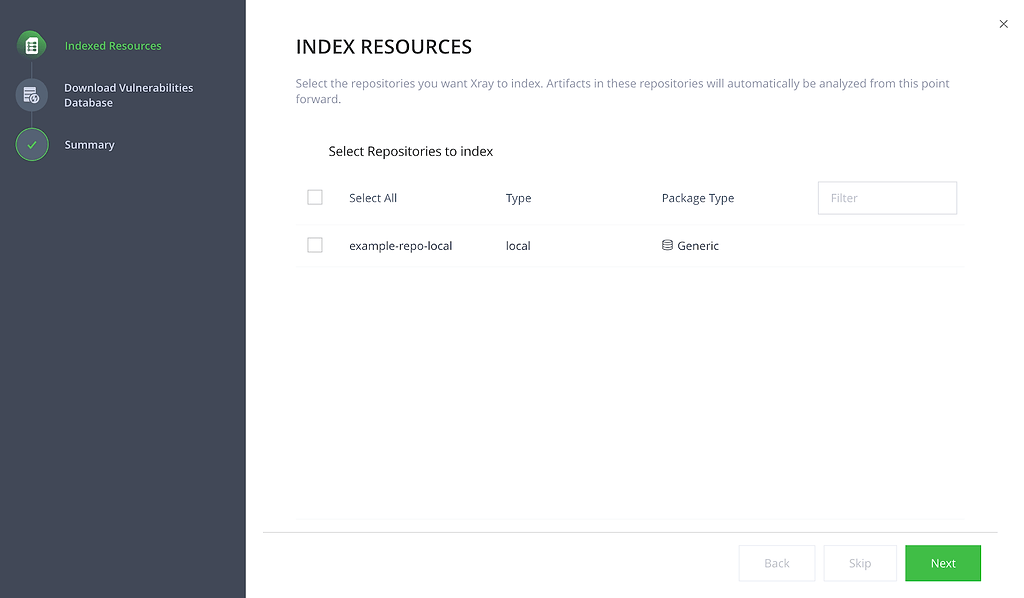Close the Index Resources wizard dialog
1024x598 pixels.
click(x=1003, y=24)
